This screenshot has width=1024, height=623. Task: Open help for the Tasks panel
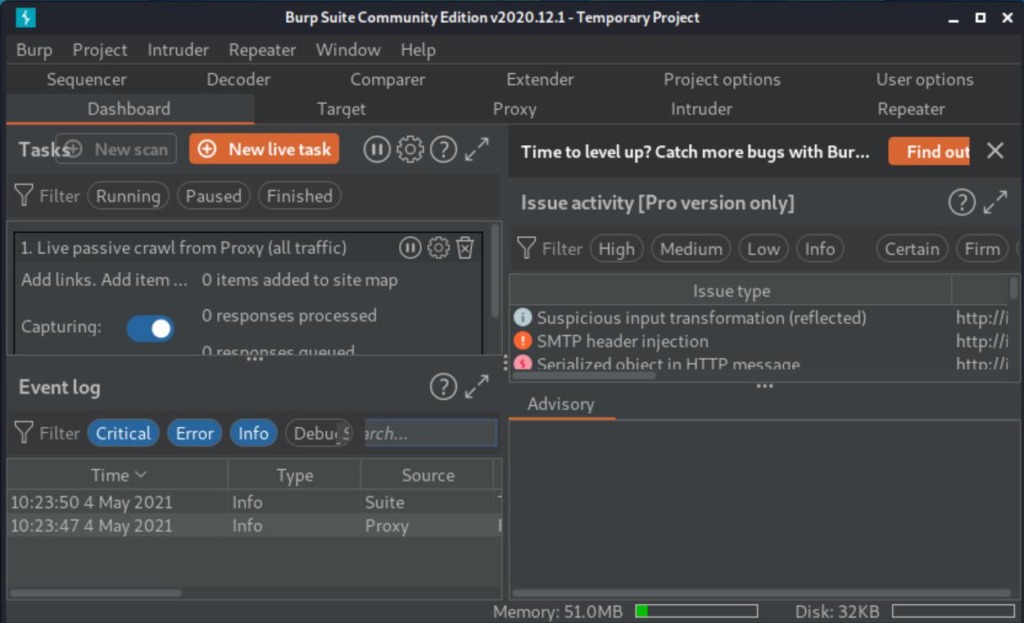[443, 150]
